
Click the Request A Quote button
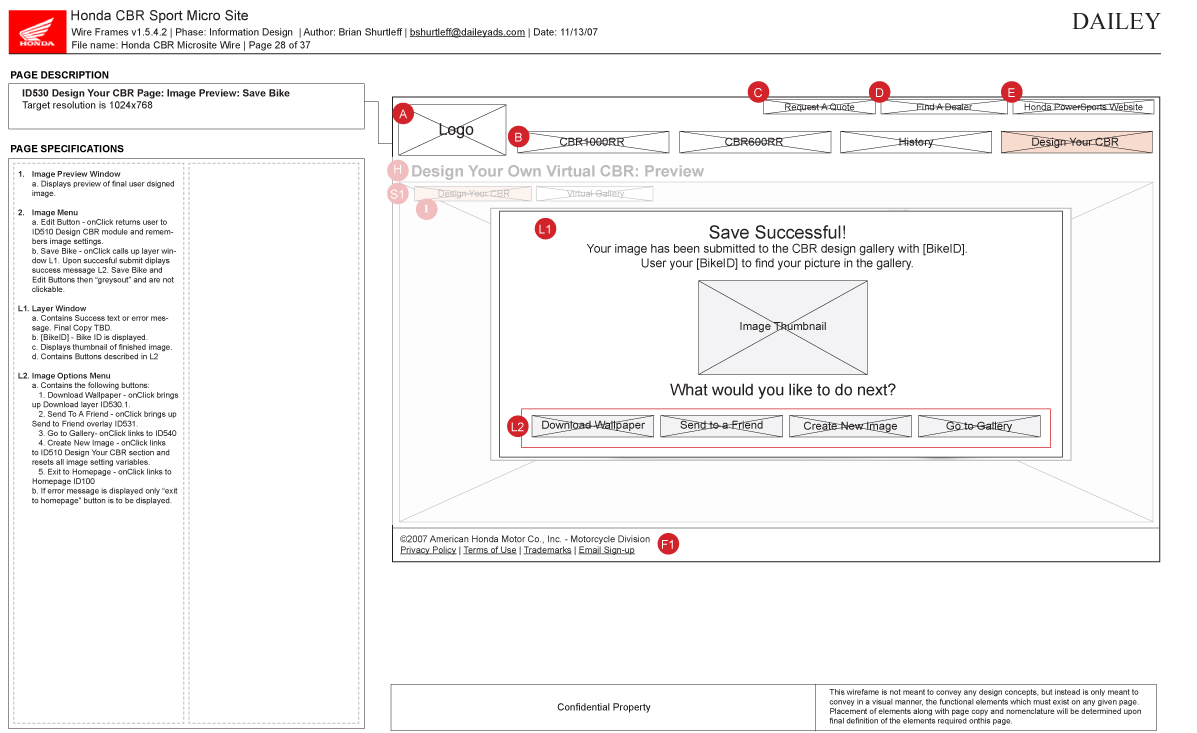tap(819, 107)
